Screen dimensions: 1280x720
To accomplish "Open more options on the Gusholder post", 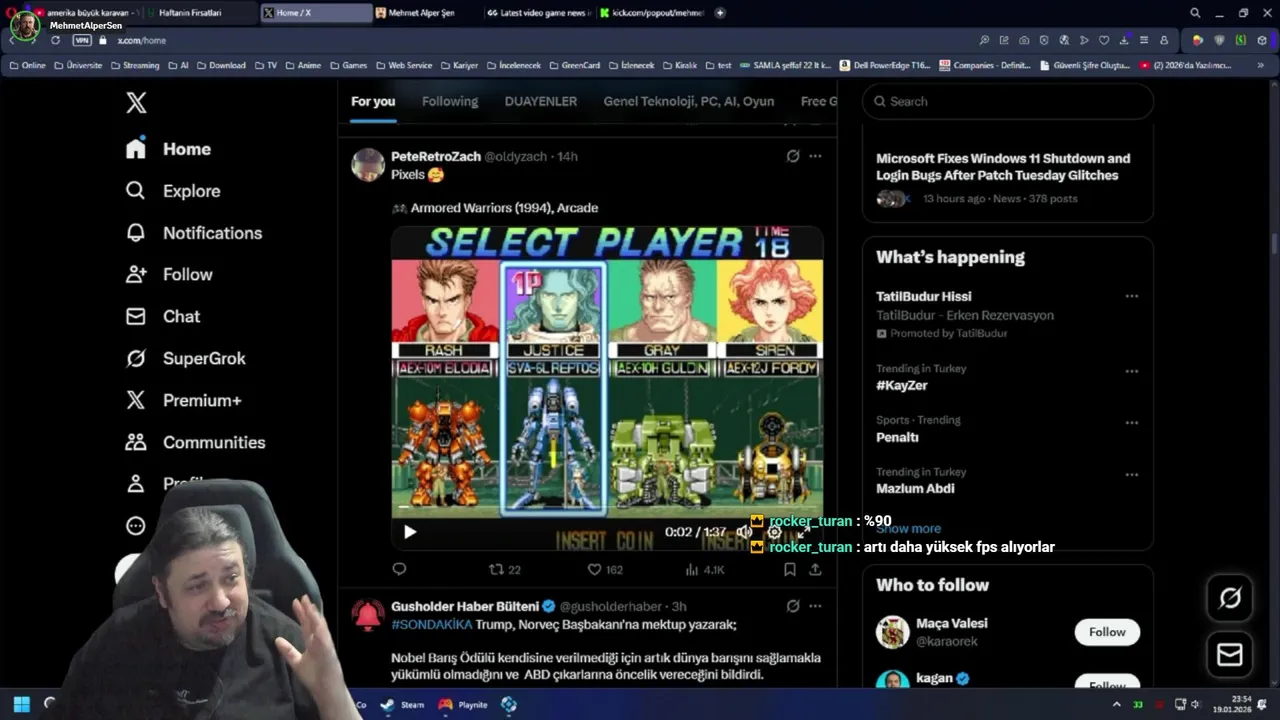I will [815, 606].
